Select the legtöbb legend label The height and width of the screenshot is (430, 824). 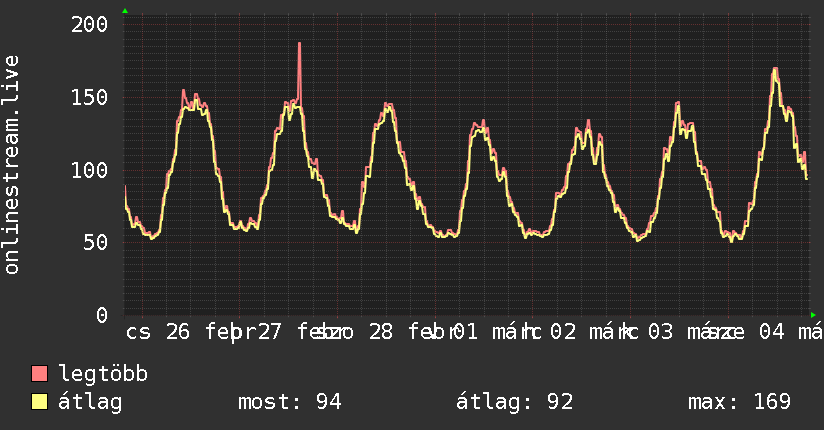tap(103, 374)
